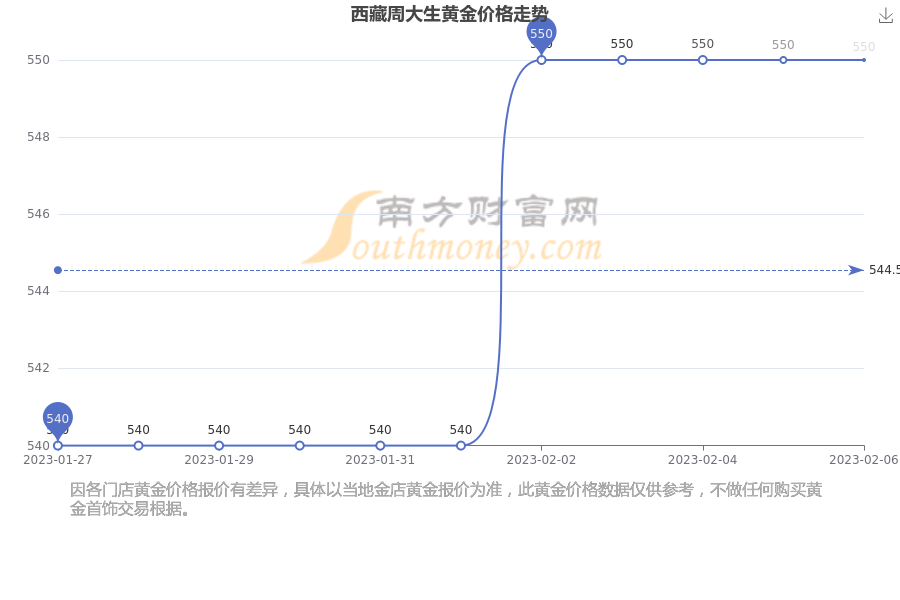Screen dimensions: 900x600
Task: Click the download chart image icon
Action: pos(886,16)
